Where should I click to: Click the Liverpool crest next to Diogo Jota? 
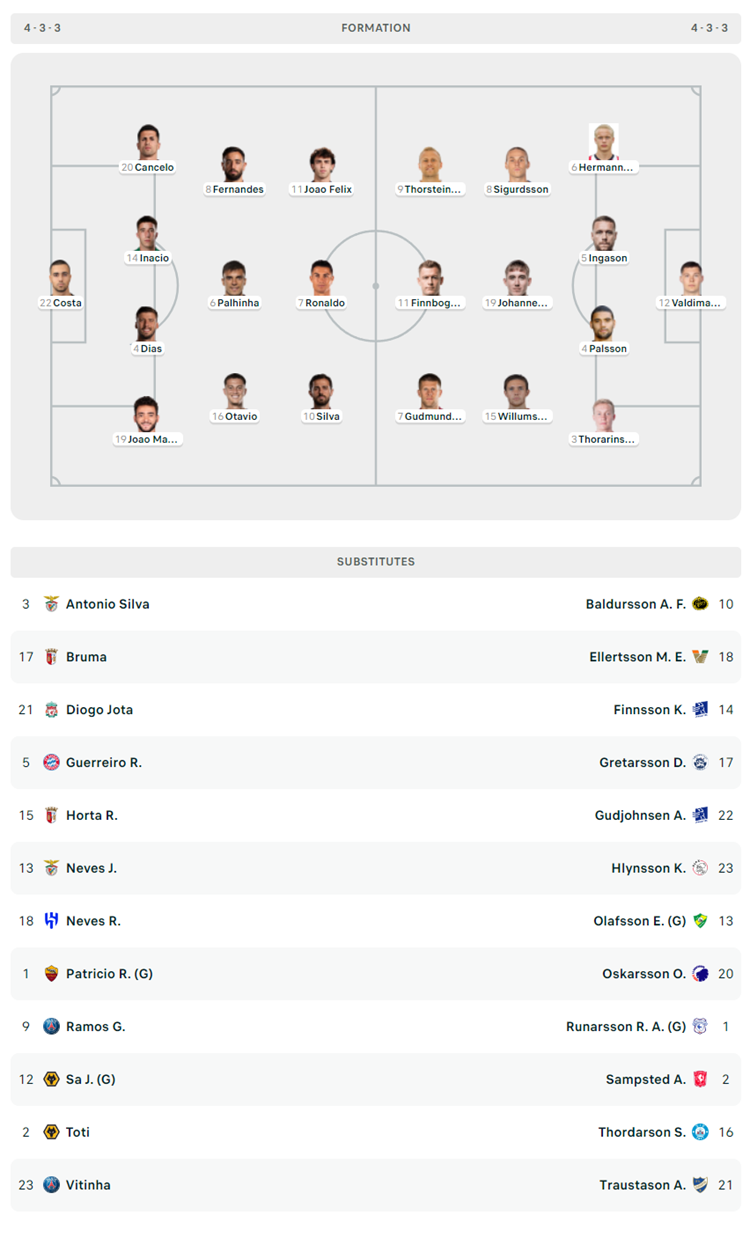click(51, 709)
